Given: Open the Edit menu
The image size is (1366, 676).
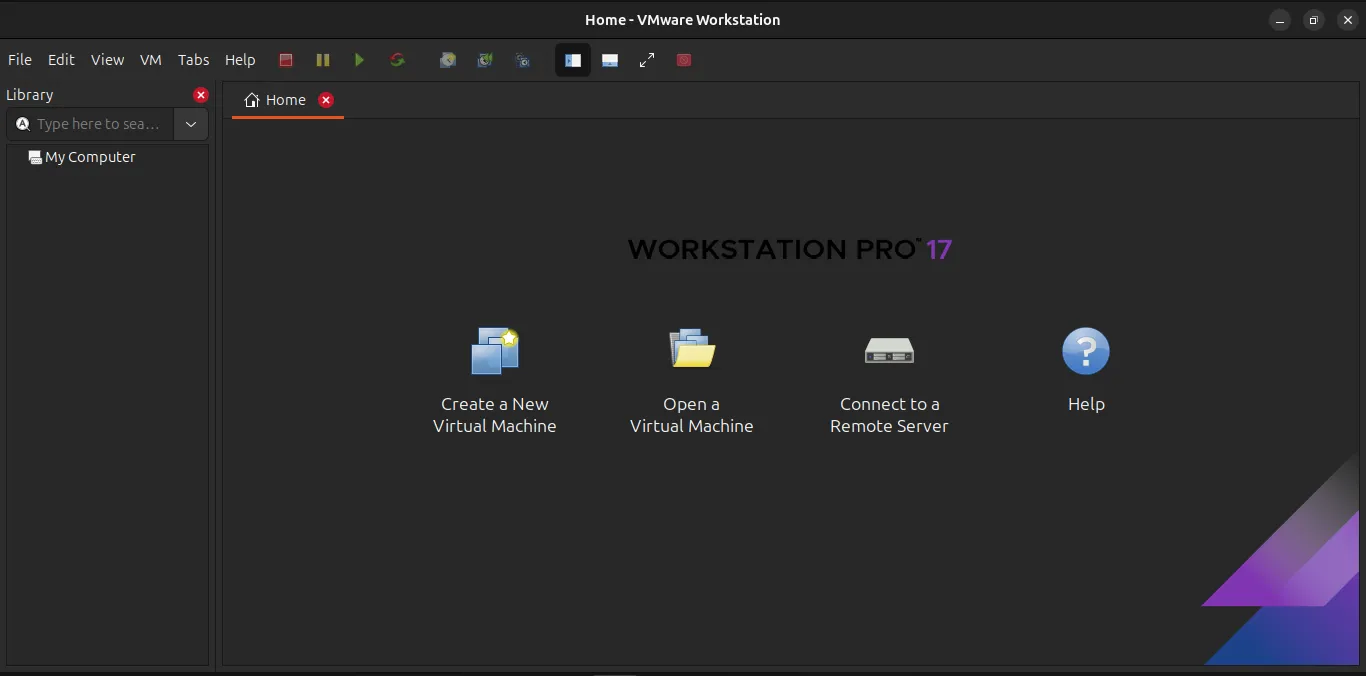Looking at the screenshot, I should coord(61,60).
